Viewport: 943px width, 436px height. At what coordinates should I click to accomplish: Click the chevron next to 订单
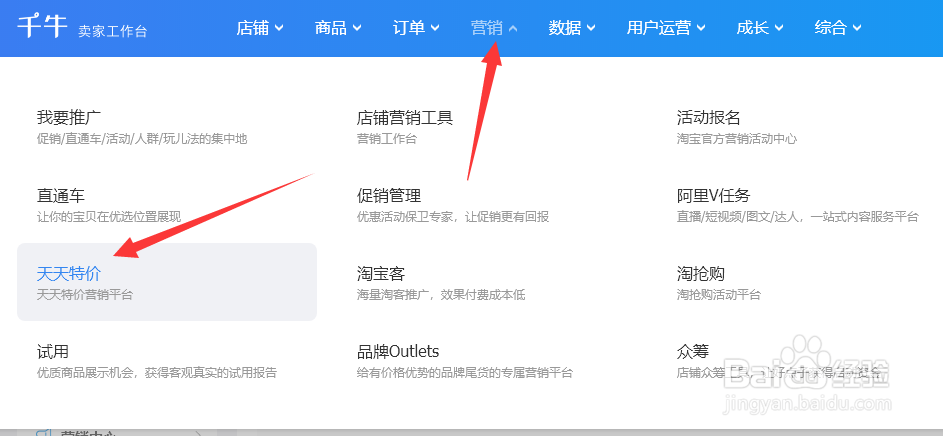click(x=435, y=28)
